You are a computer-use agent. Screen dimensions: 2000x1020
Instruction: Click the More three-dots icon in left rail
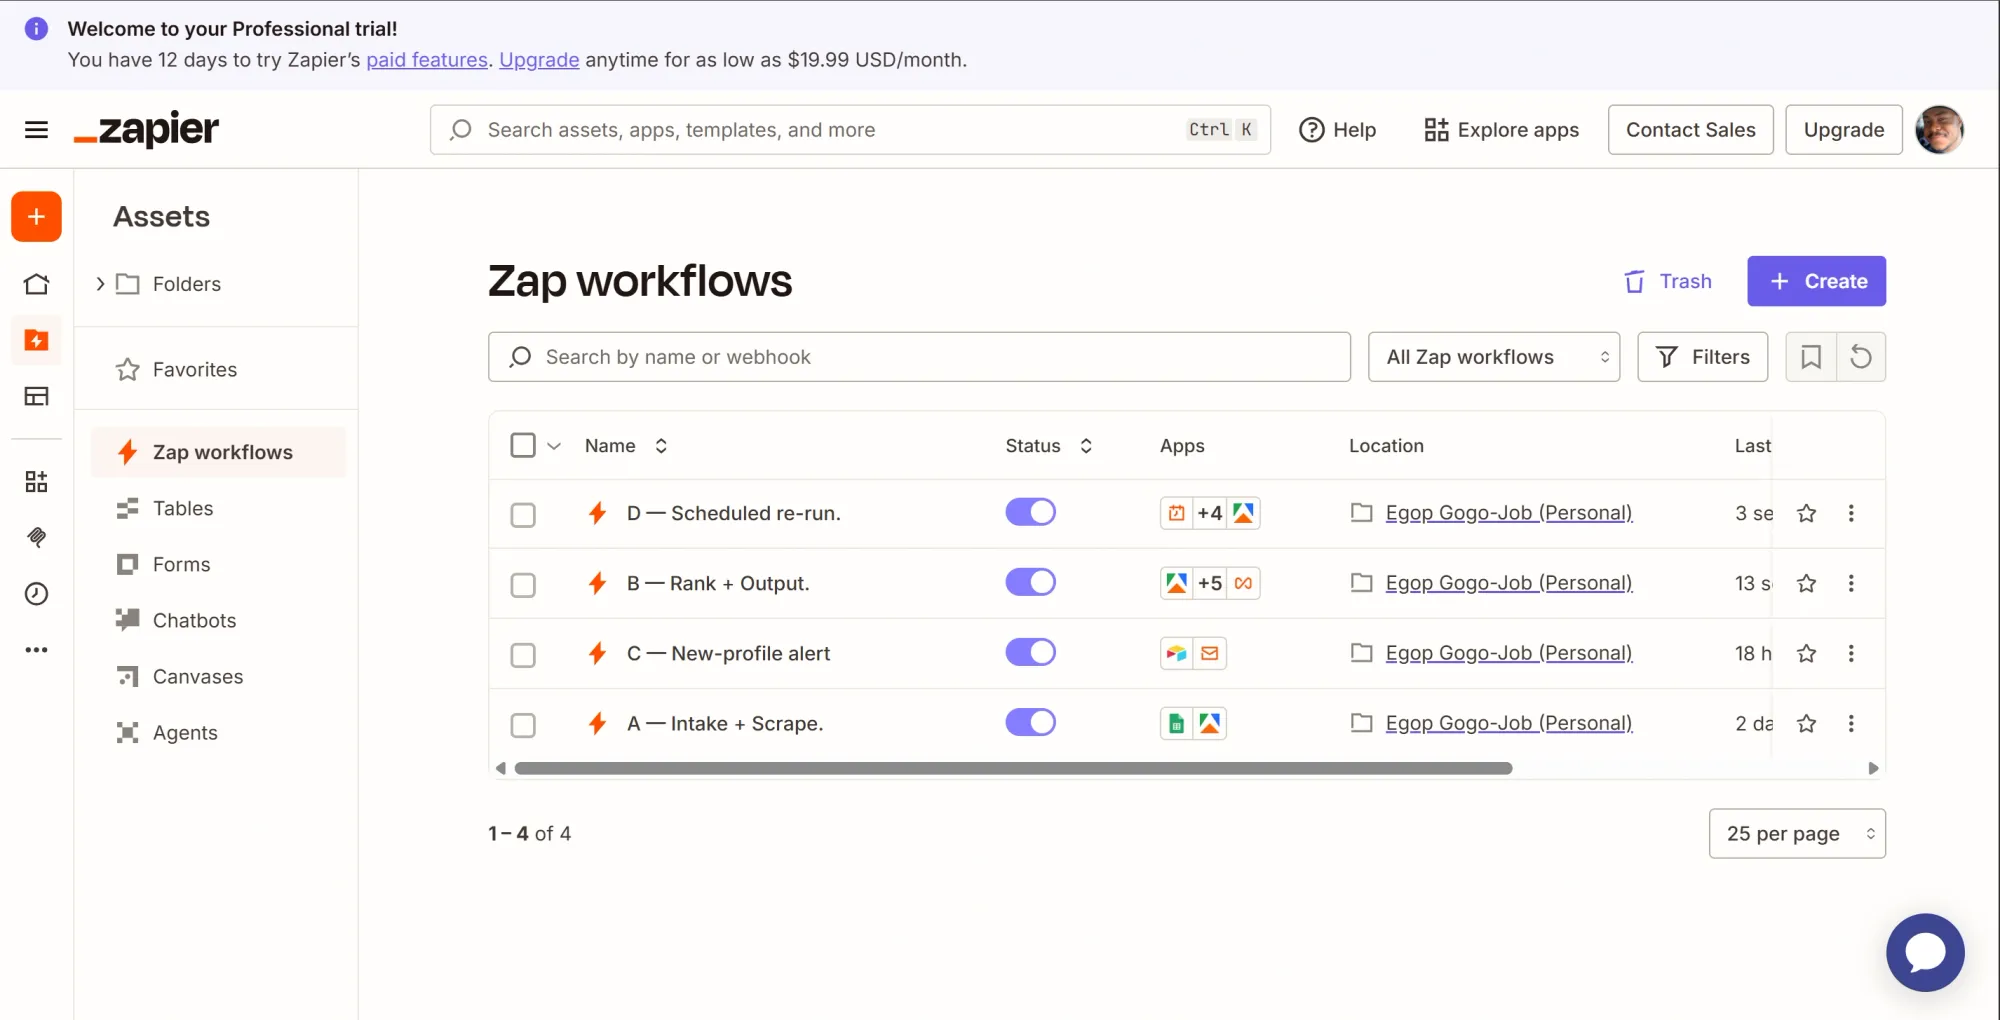36,650
